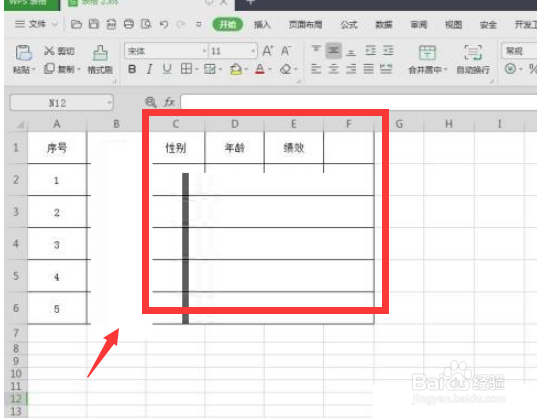The image size is (537, 418).
Task: Align text right
Action: click(351, 69)
